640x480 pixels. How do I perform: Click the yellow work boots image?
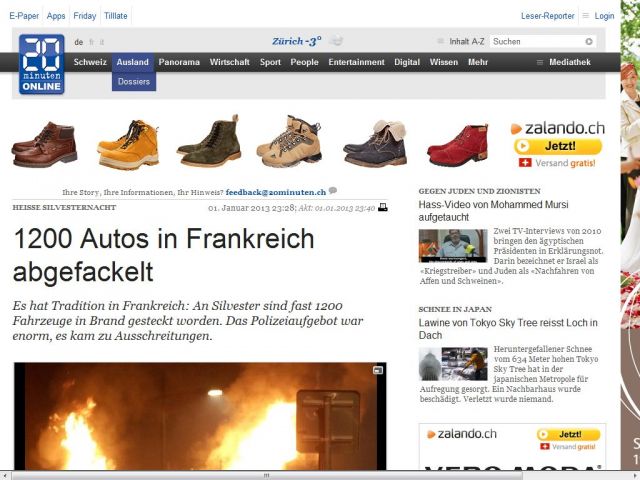coord(128,144)
